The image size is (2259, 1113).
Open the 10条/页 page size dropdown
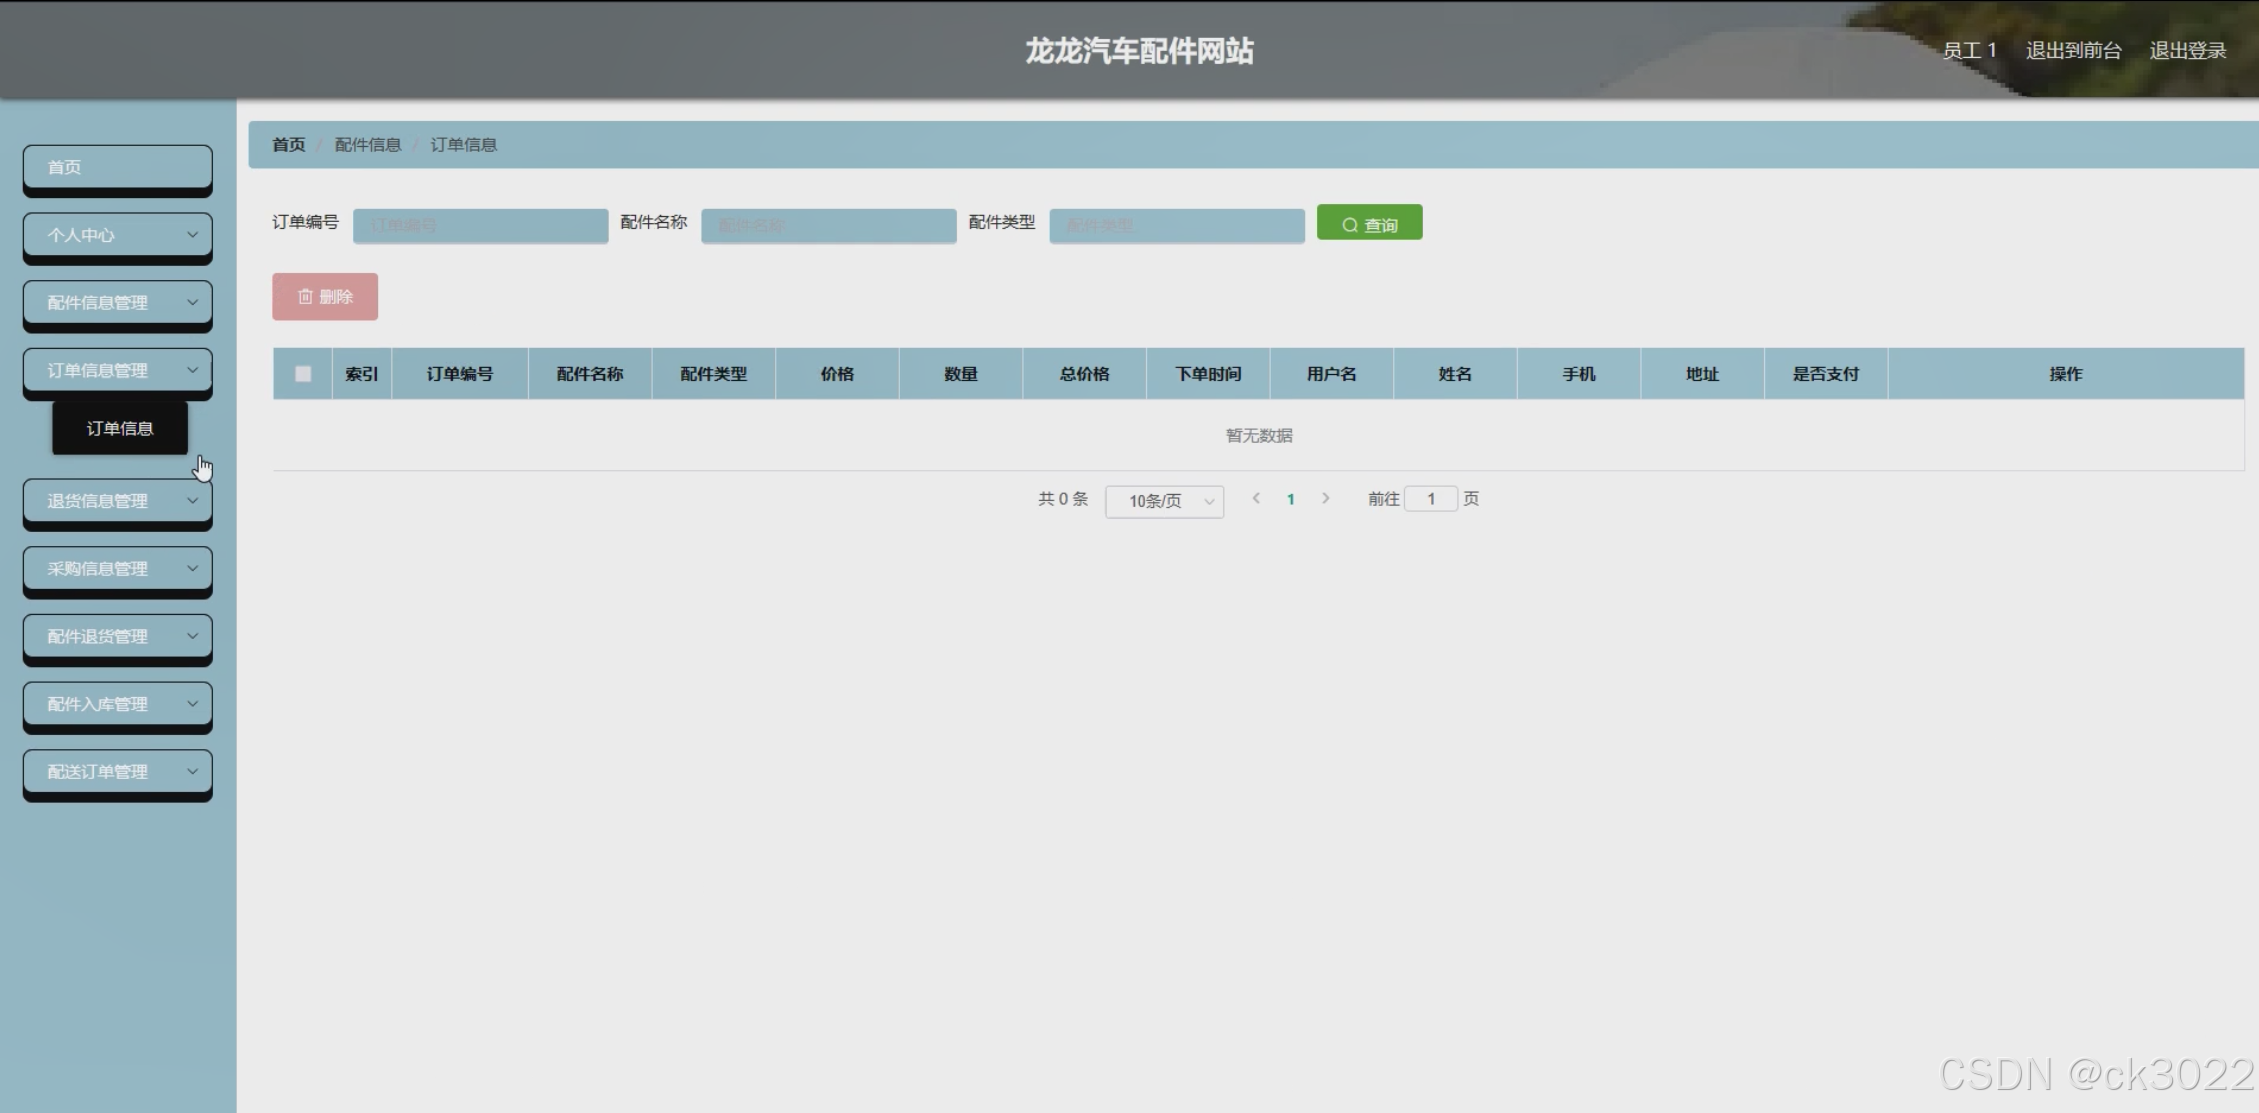point(1164,501)
